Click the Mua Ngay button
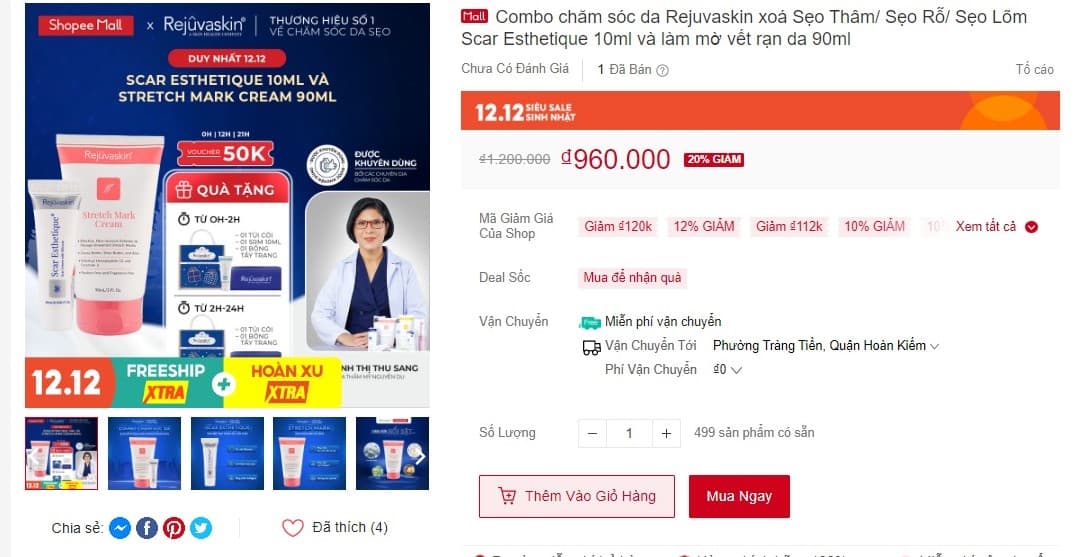1086x557 pixels. point(739,496)
